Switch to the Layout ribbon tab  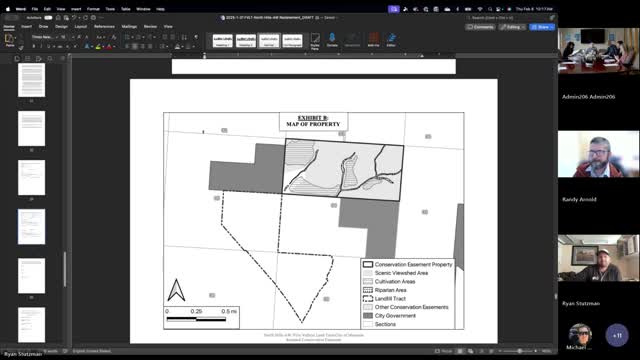point(80,27)
